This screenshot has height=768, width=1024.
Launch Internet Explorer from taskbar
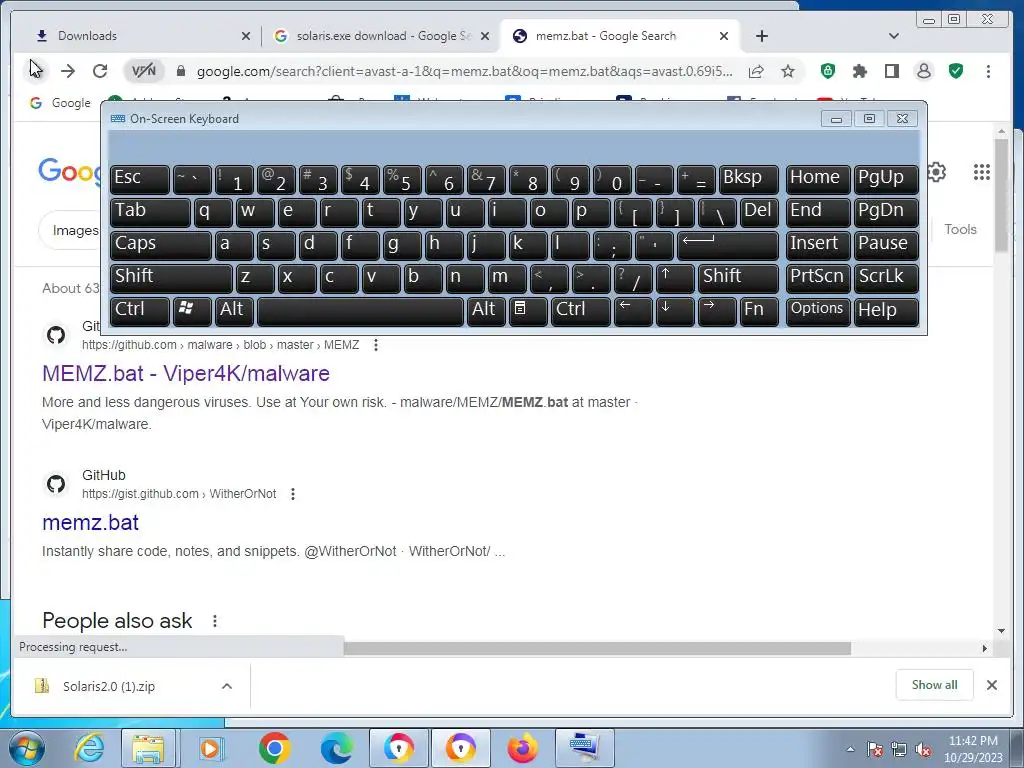coord(89,748)
